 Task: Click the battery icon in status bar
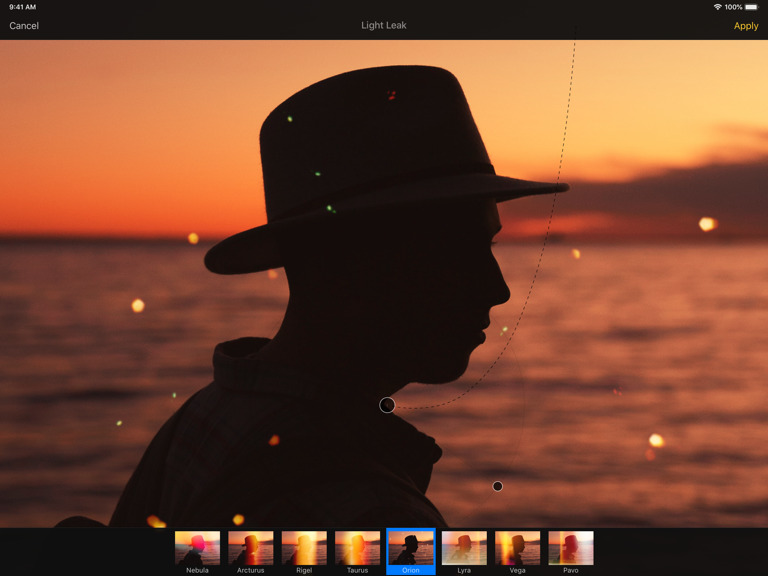(751, 7)
